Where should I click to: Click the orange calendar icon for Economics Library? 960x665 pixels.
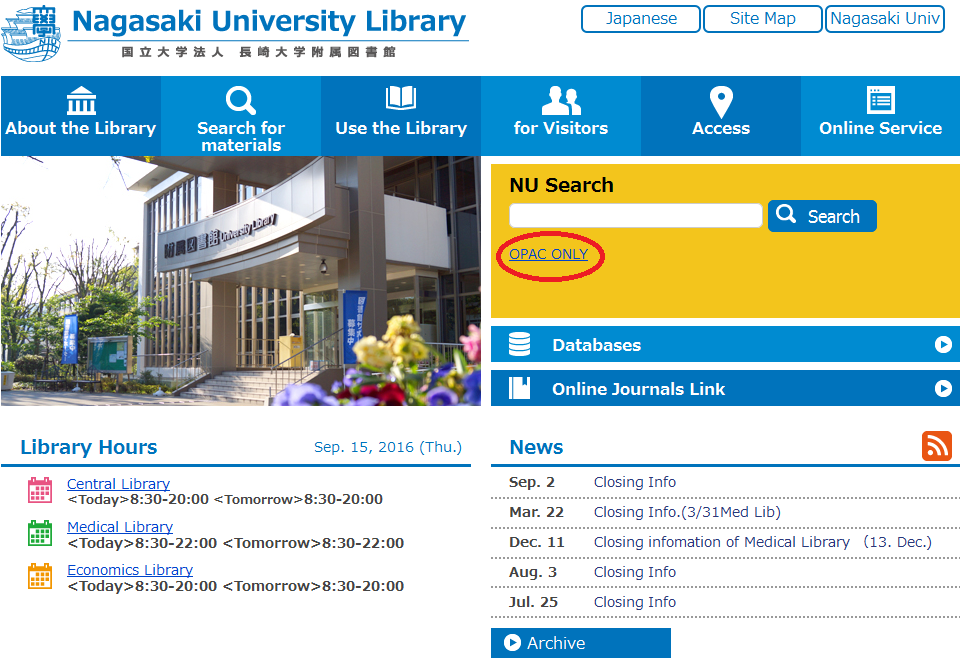tap(40, 576)
